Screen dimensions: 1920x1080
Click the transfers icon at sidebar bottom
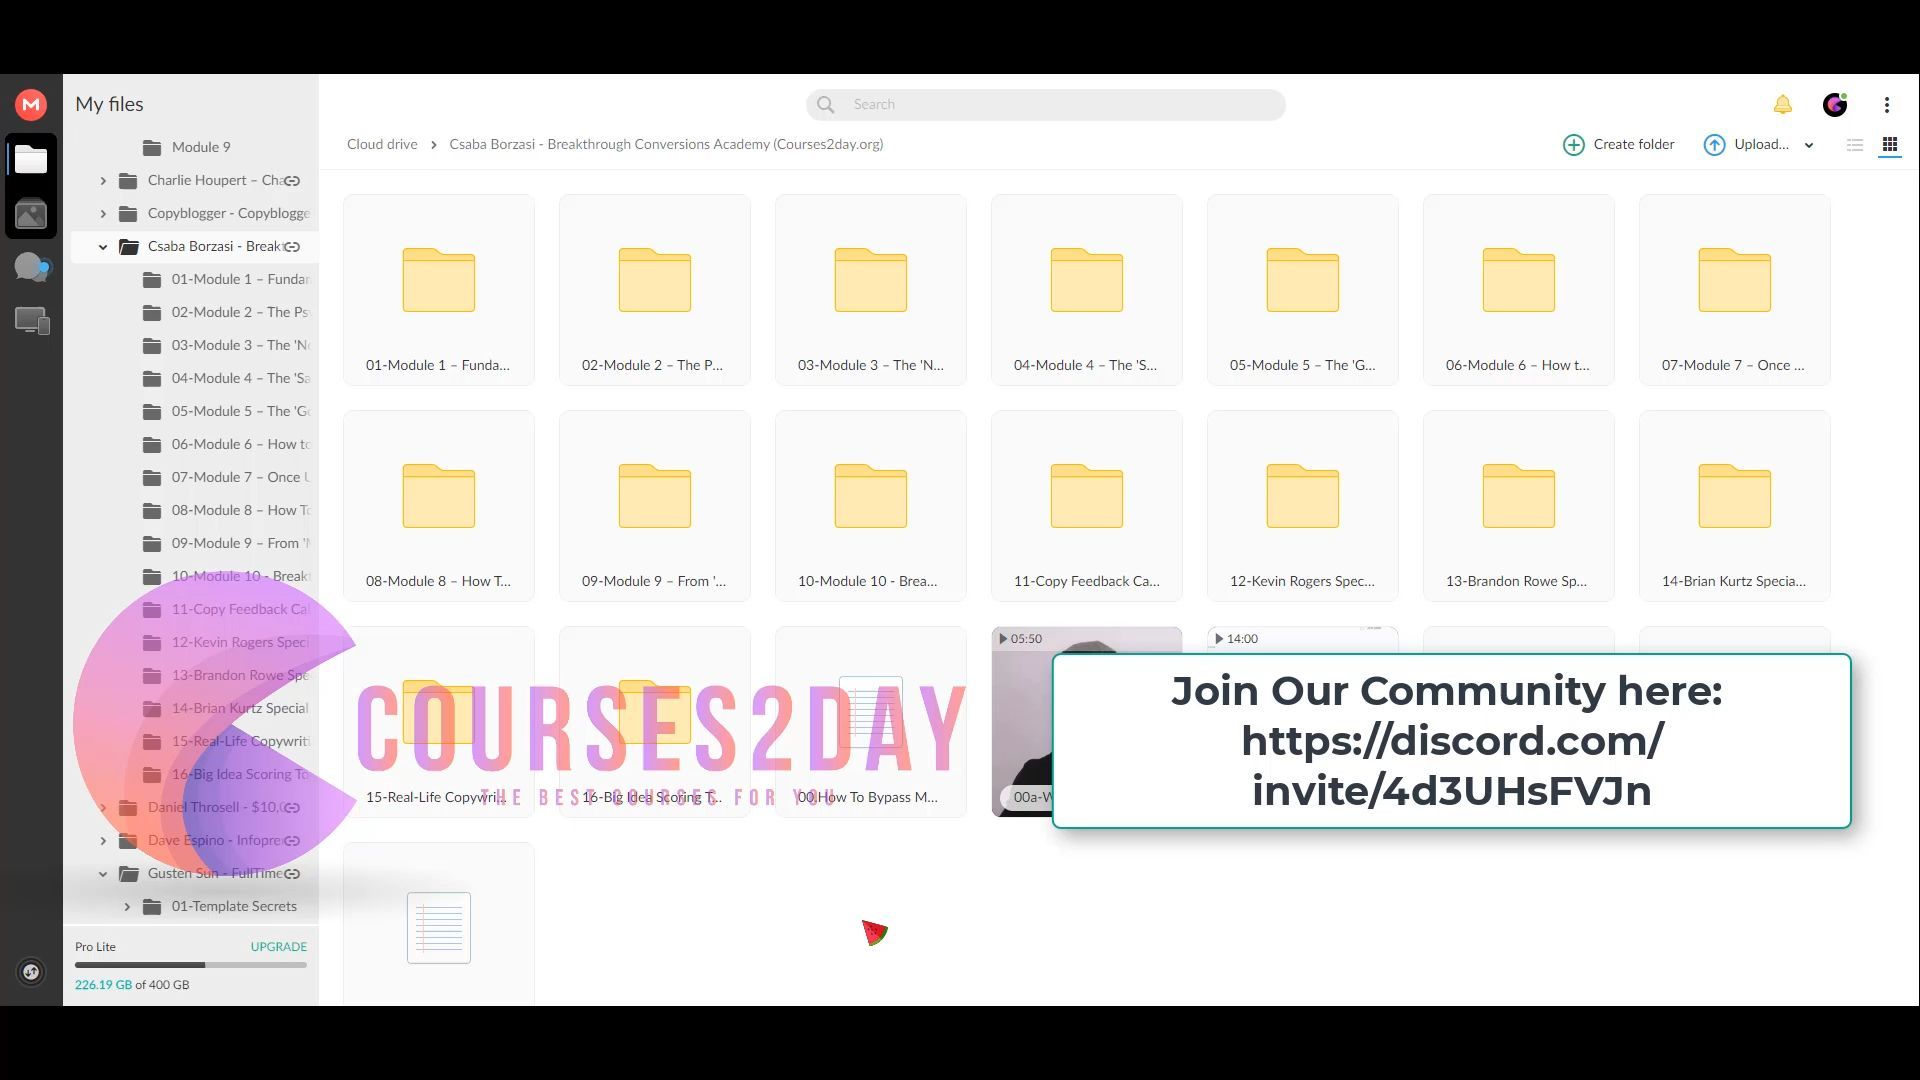31,972
